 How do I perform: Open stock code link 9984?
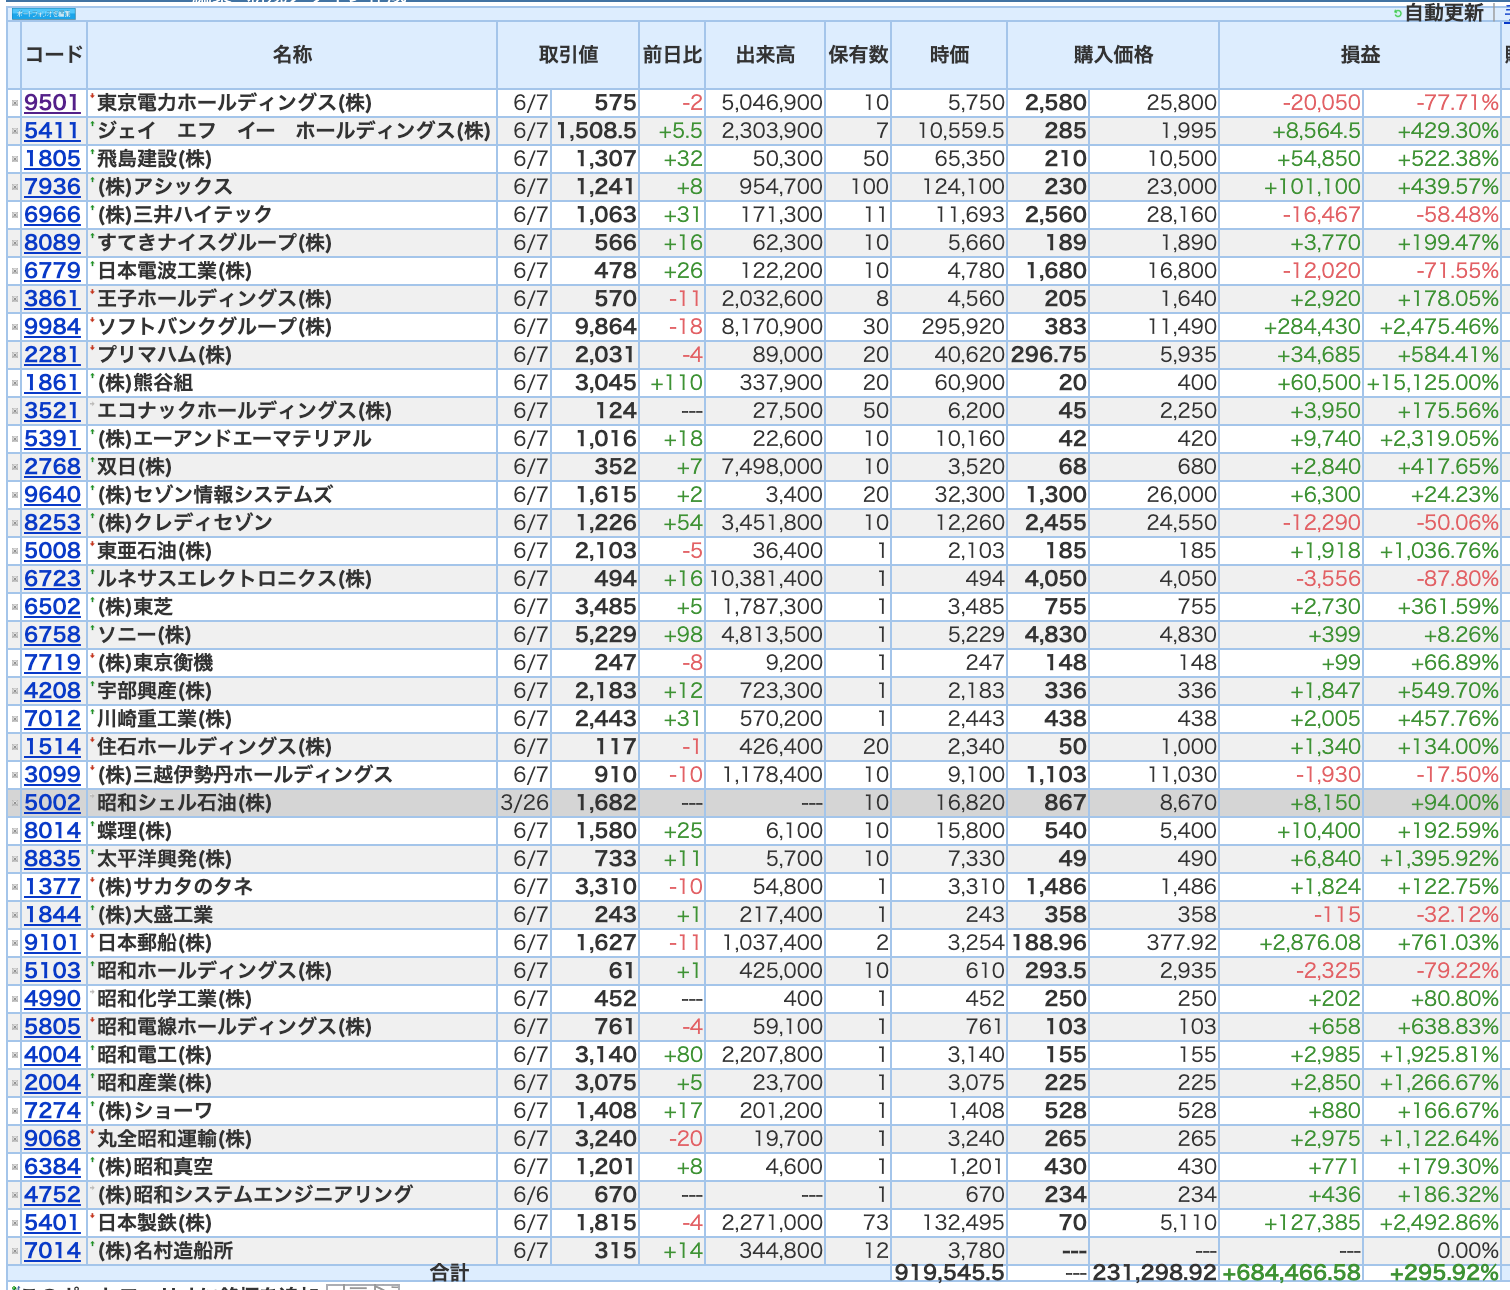52,327
